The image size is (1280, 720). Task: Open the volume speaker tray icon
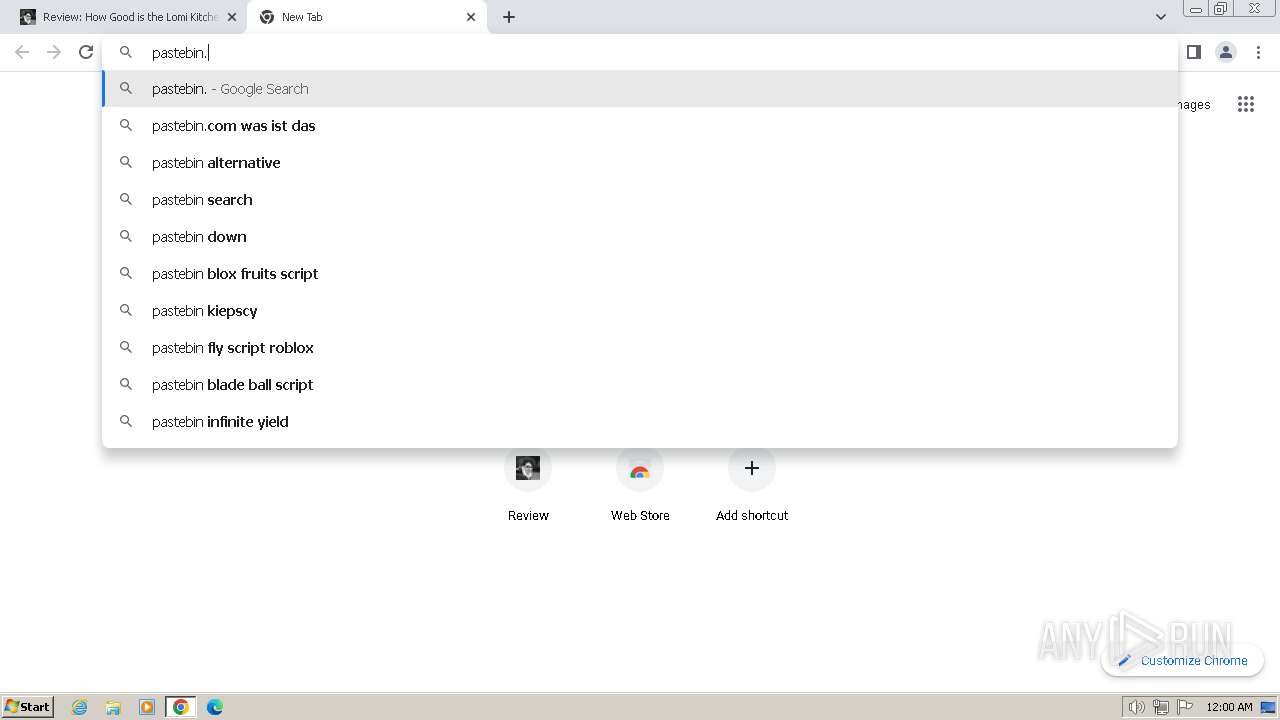click(x=1137, y=707)
